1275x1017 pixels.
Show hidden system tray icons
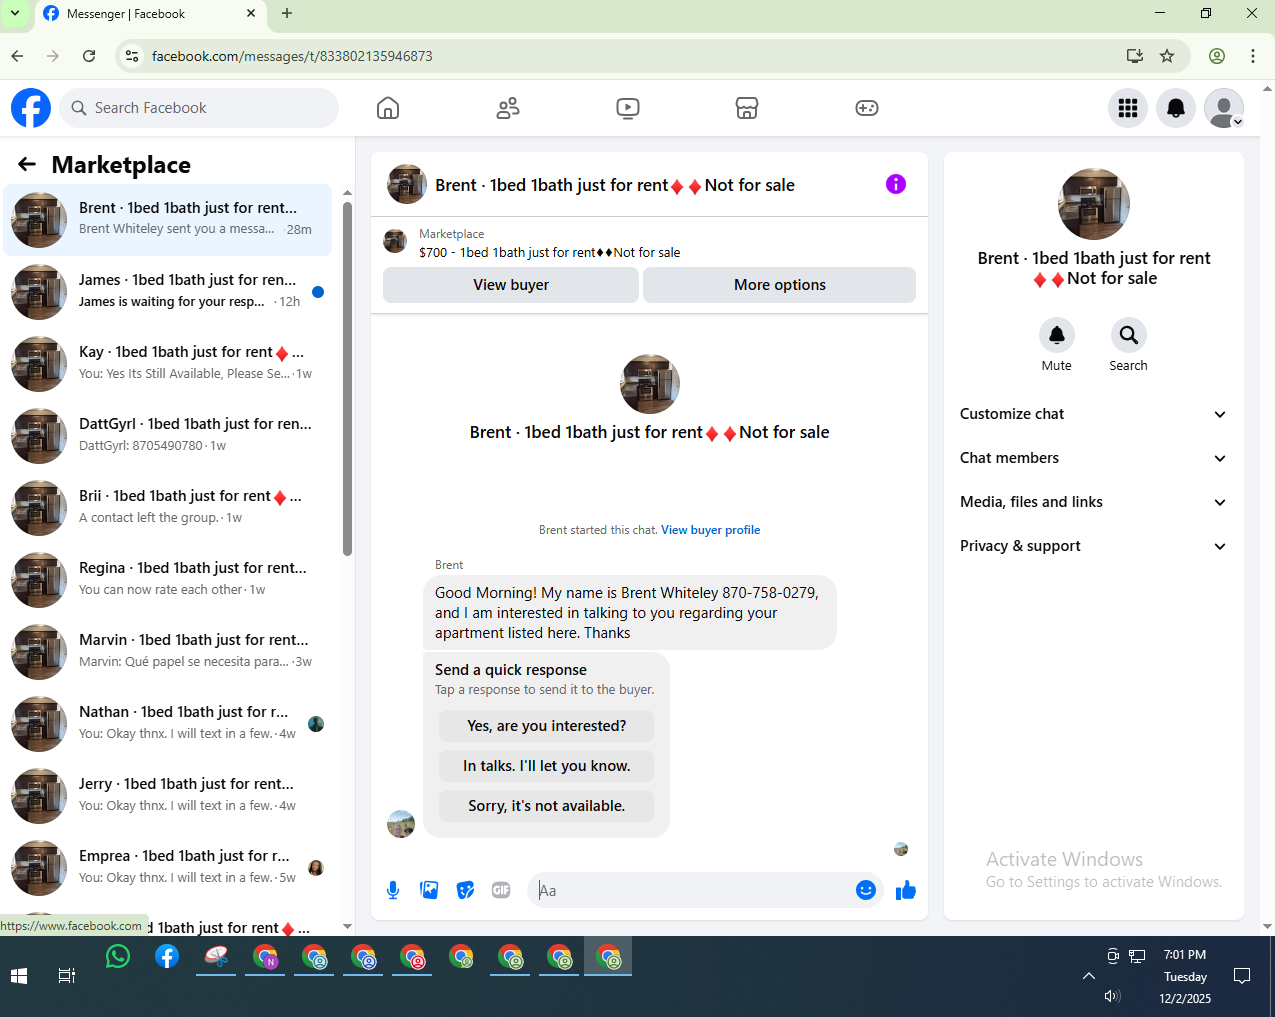click(1089, 976)
